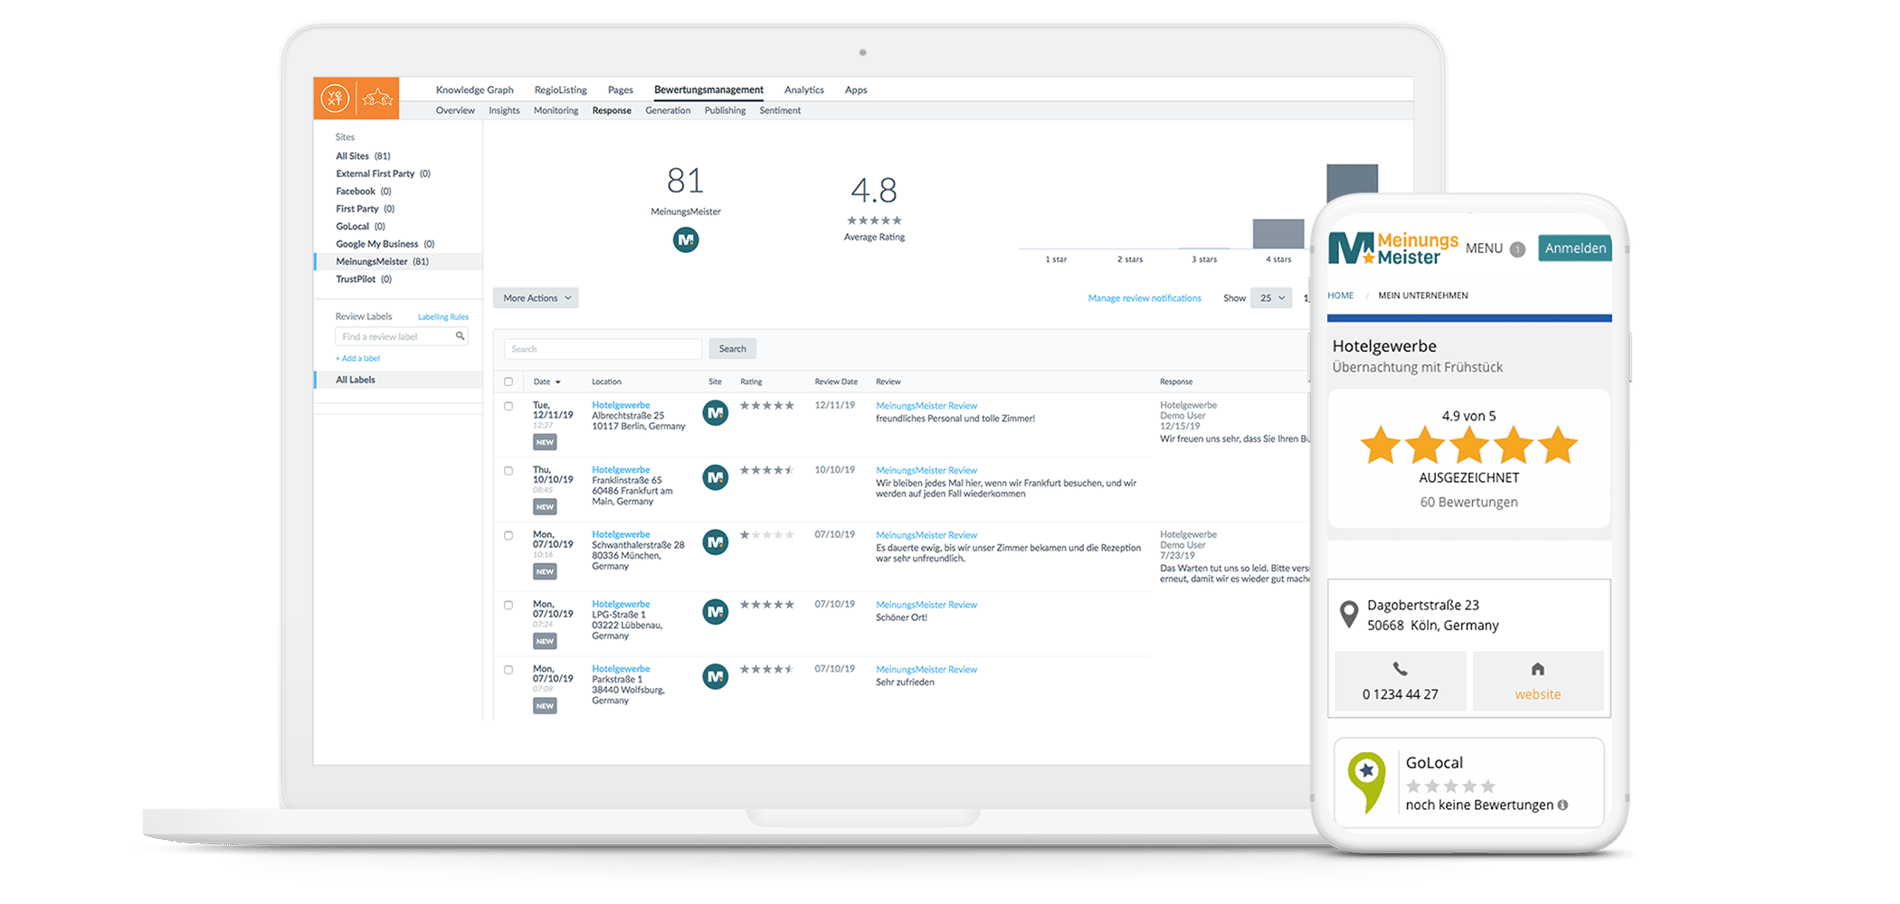The height and width of the screenshot is (904, 1900).
Task: Click the menu notification badge on phone
Action: pyautogui.click(x=1517, y=249)
